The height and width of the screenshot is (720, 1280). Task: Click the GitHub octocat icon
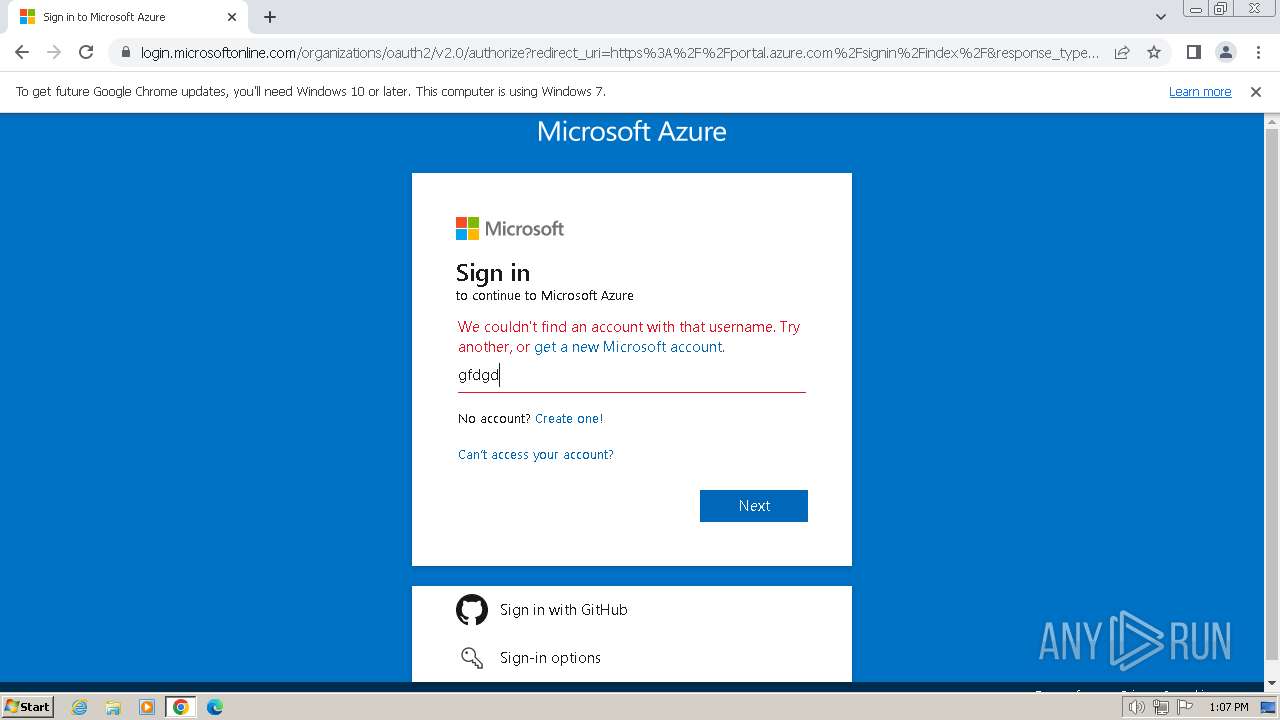(472, 610)
